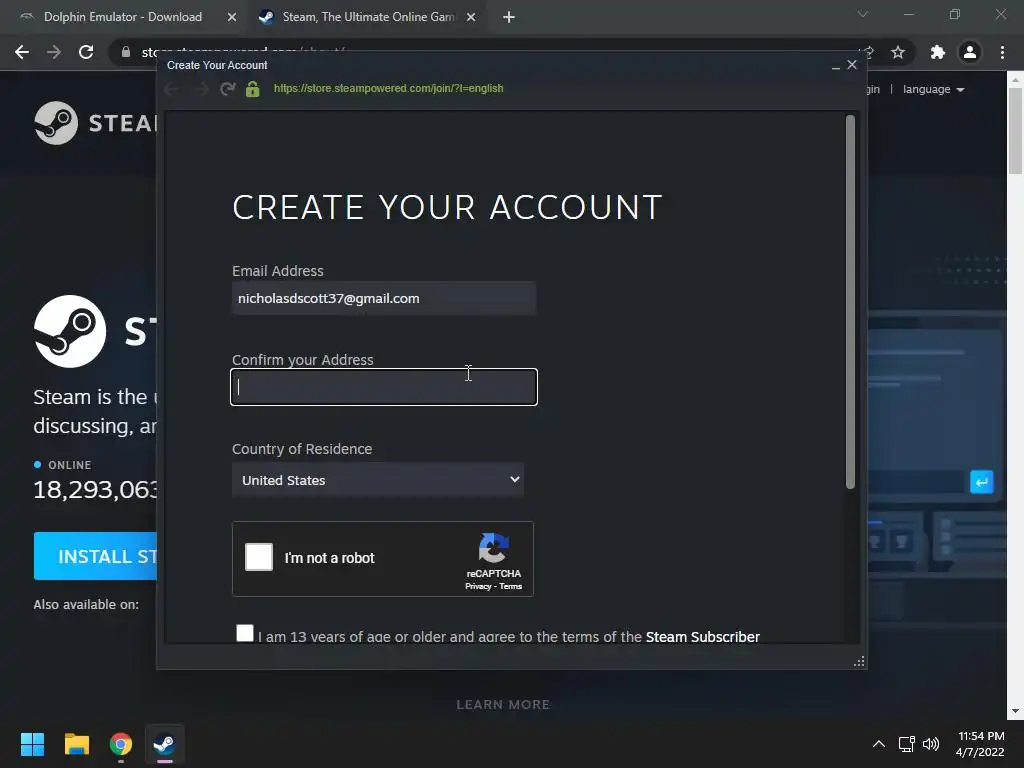Click the blue enter-arrow button on Steam page
Image resolution: width=1024 pixels, height=768 pixels.
[982, 483]
